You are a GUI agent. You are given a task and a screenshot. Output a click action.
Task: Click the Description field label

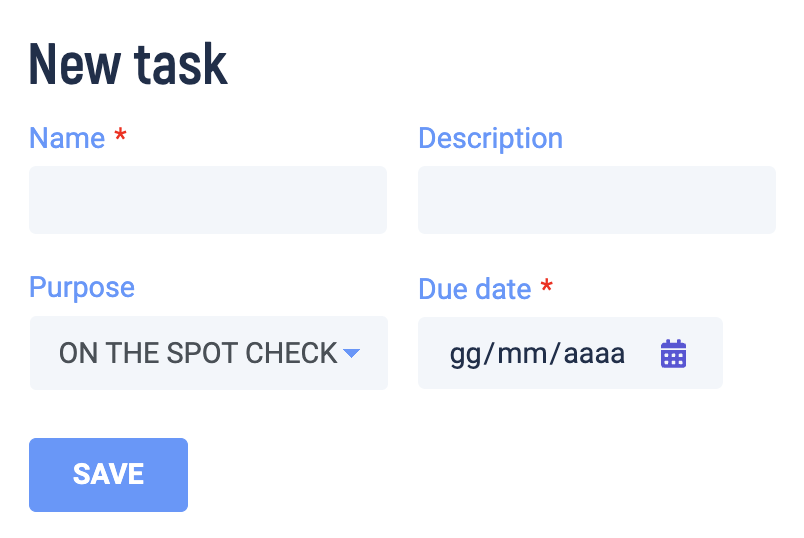click(x=490, y=138)
